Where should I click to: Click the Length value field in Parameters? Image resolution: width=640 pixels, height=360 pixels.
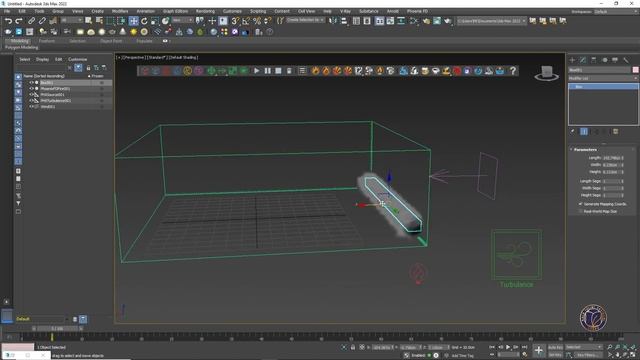pyautogui.click(x=611, y=158)
